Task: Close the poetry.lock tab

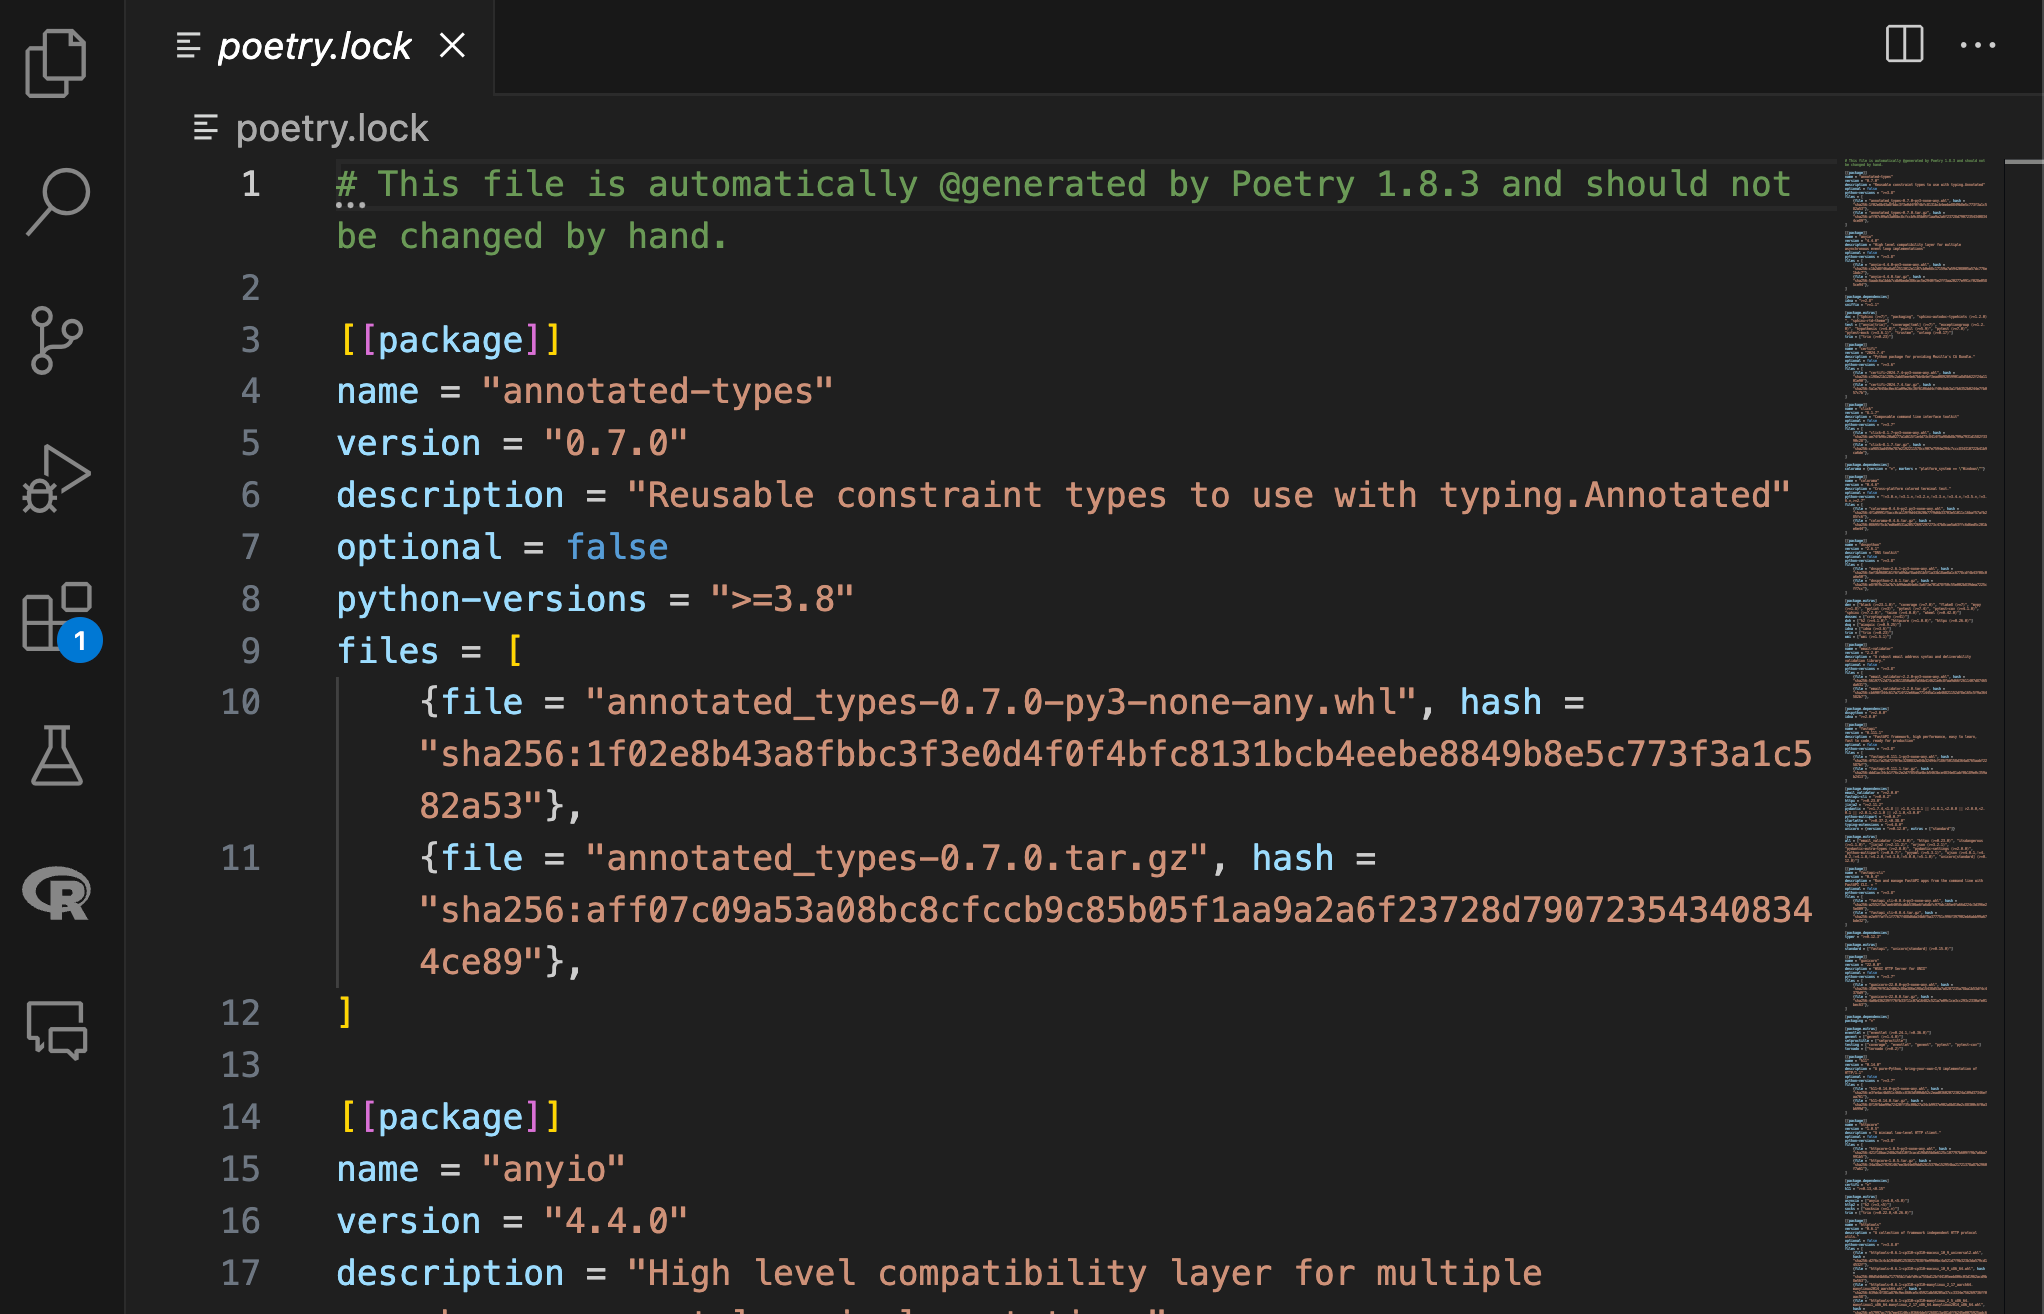Action: pyautogui.click(x=452, y=45)
